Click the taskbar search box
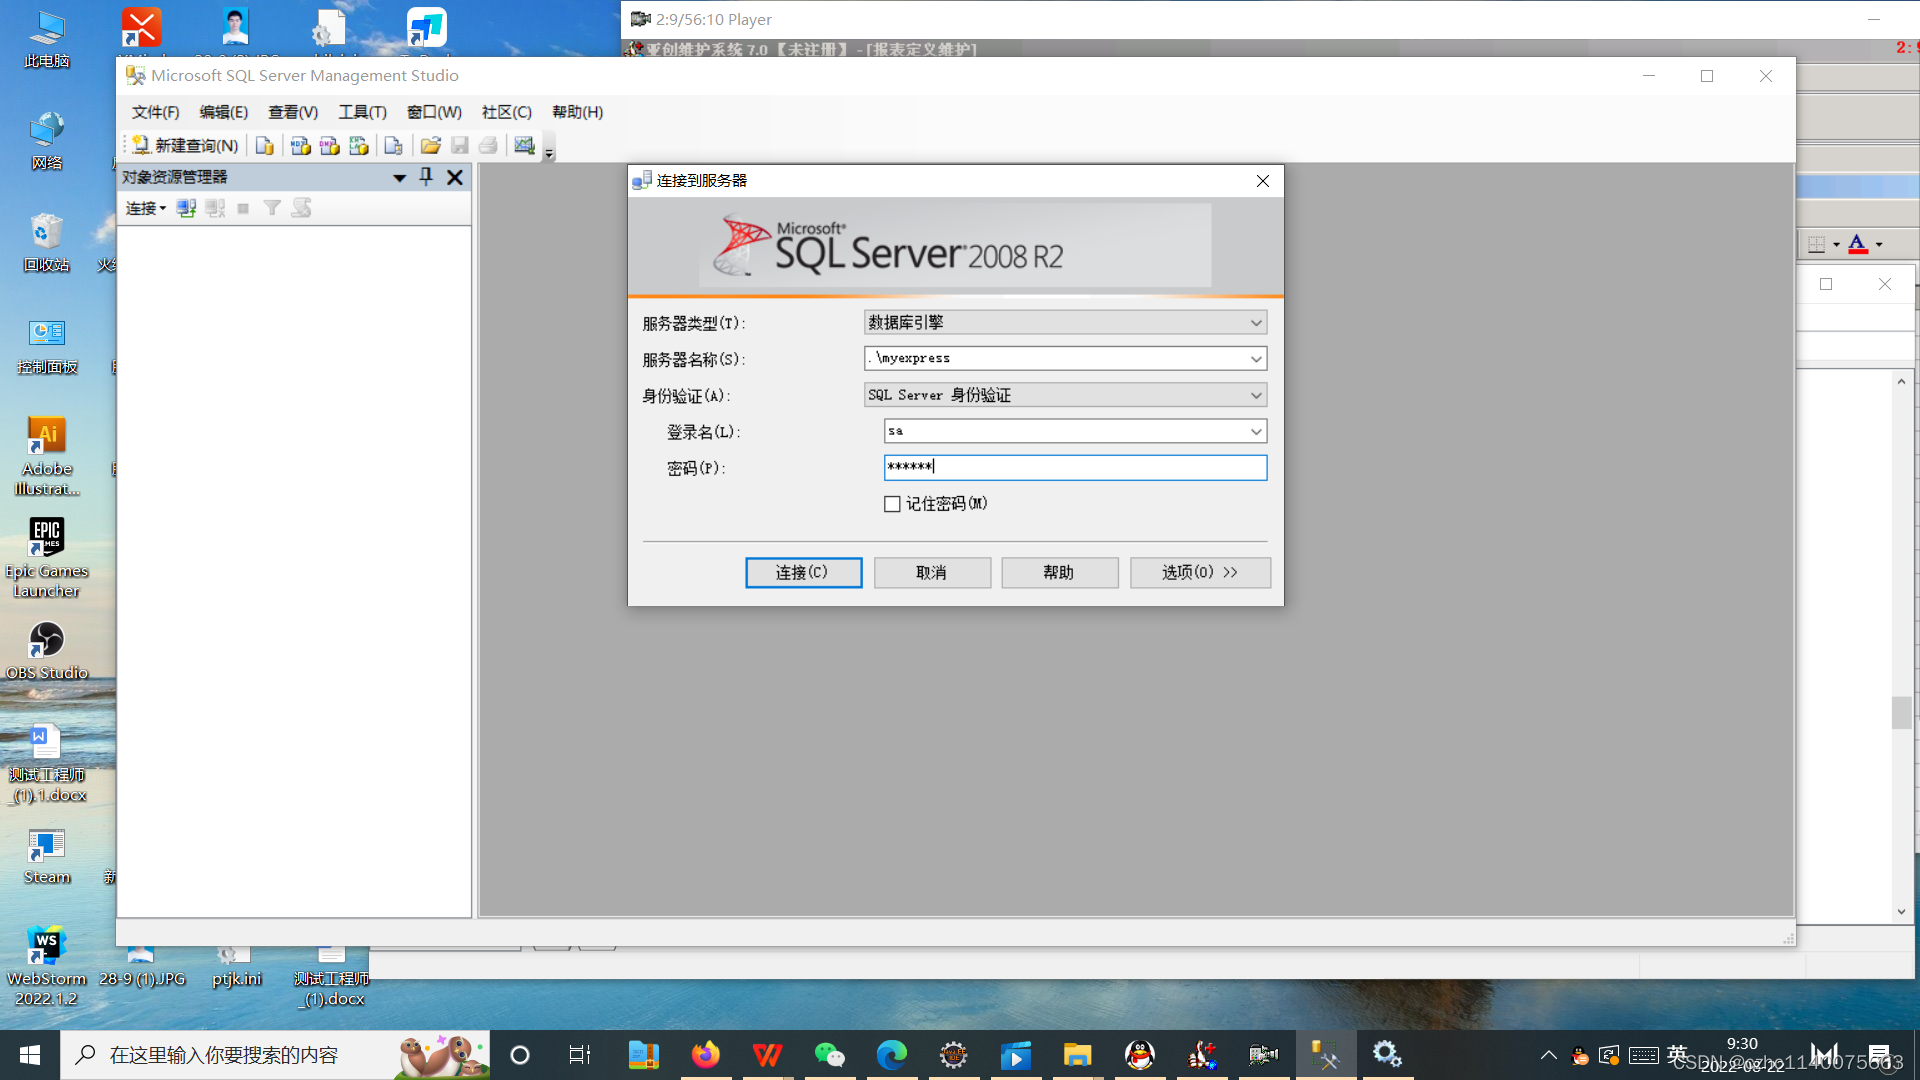 [x=276, y=1055]
